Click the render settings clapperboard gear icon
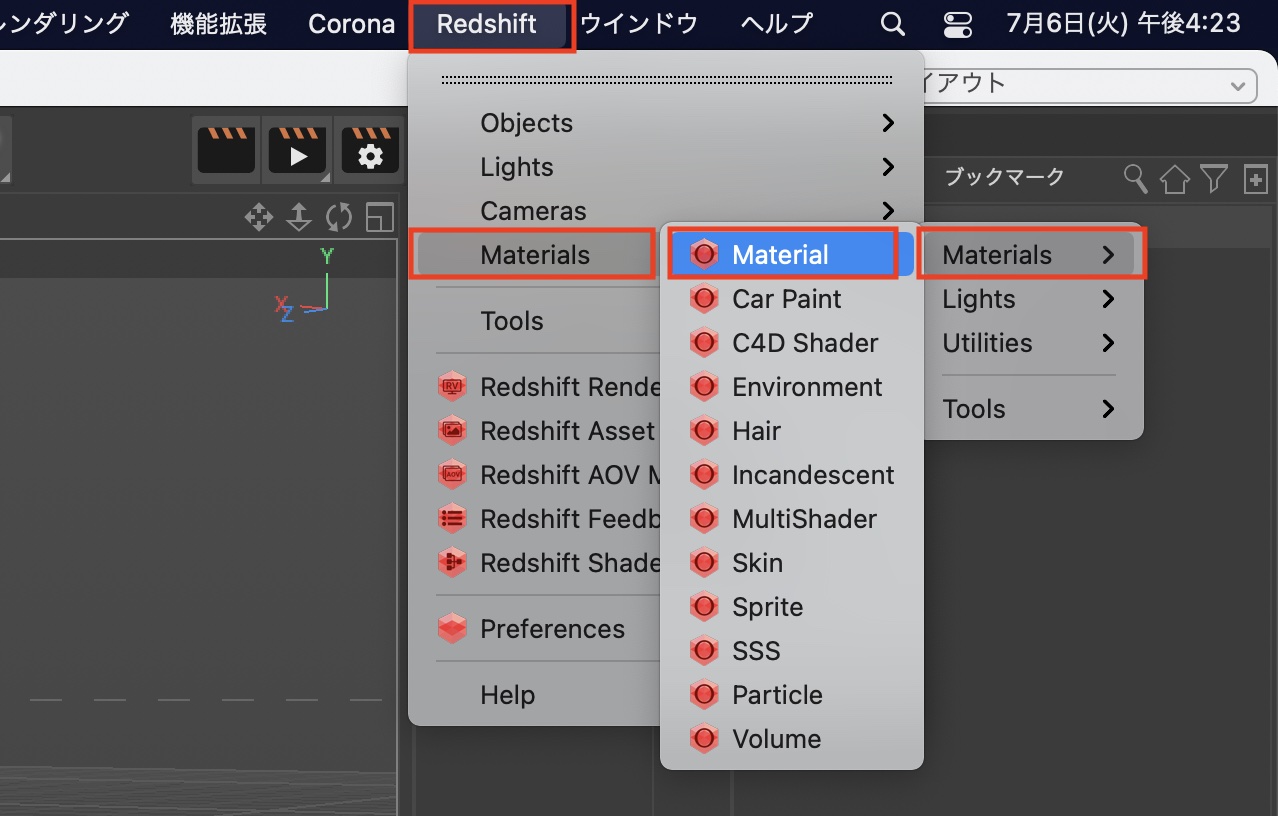The height and width of the screenshot is (816, 1278). pyautogui.click(x=370, y=152)
